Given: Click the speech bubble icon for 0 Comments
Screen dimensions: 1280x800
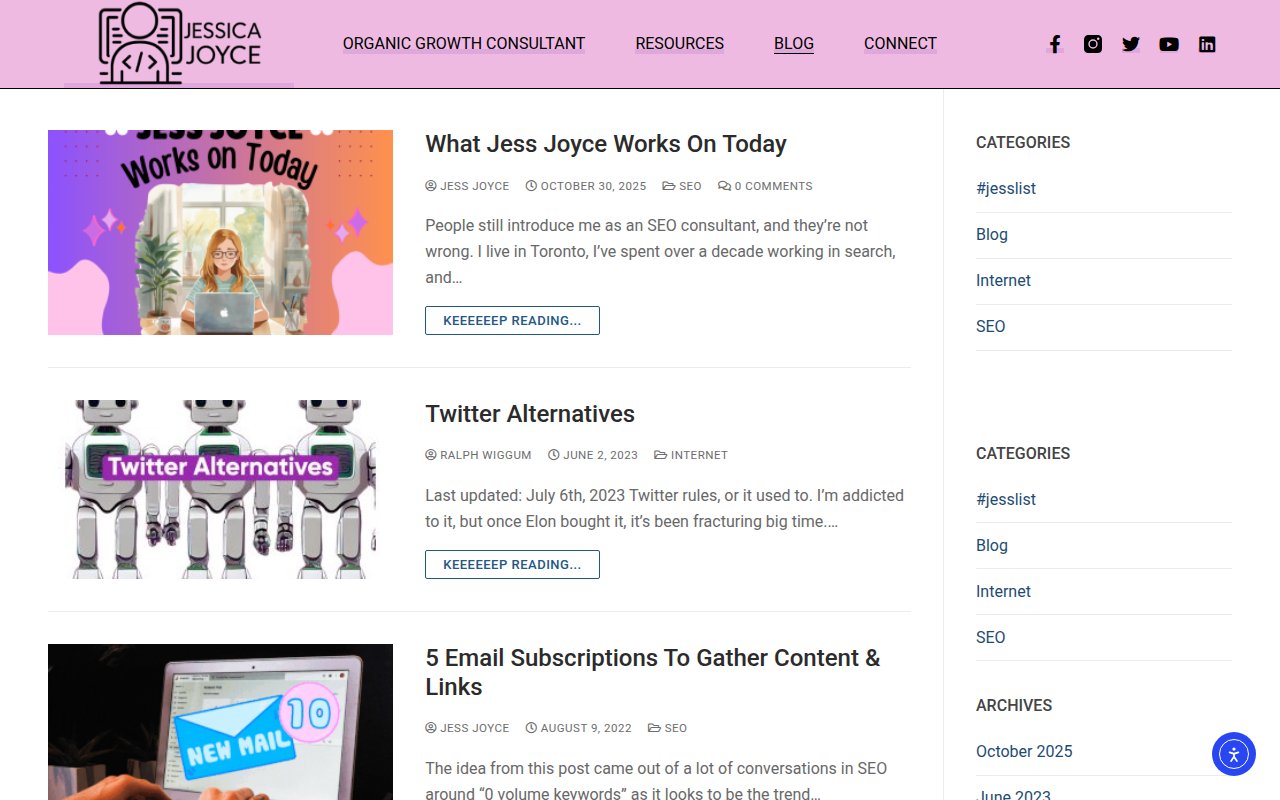Looking at the screenshot, I should tap(723, 185).
